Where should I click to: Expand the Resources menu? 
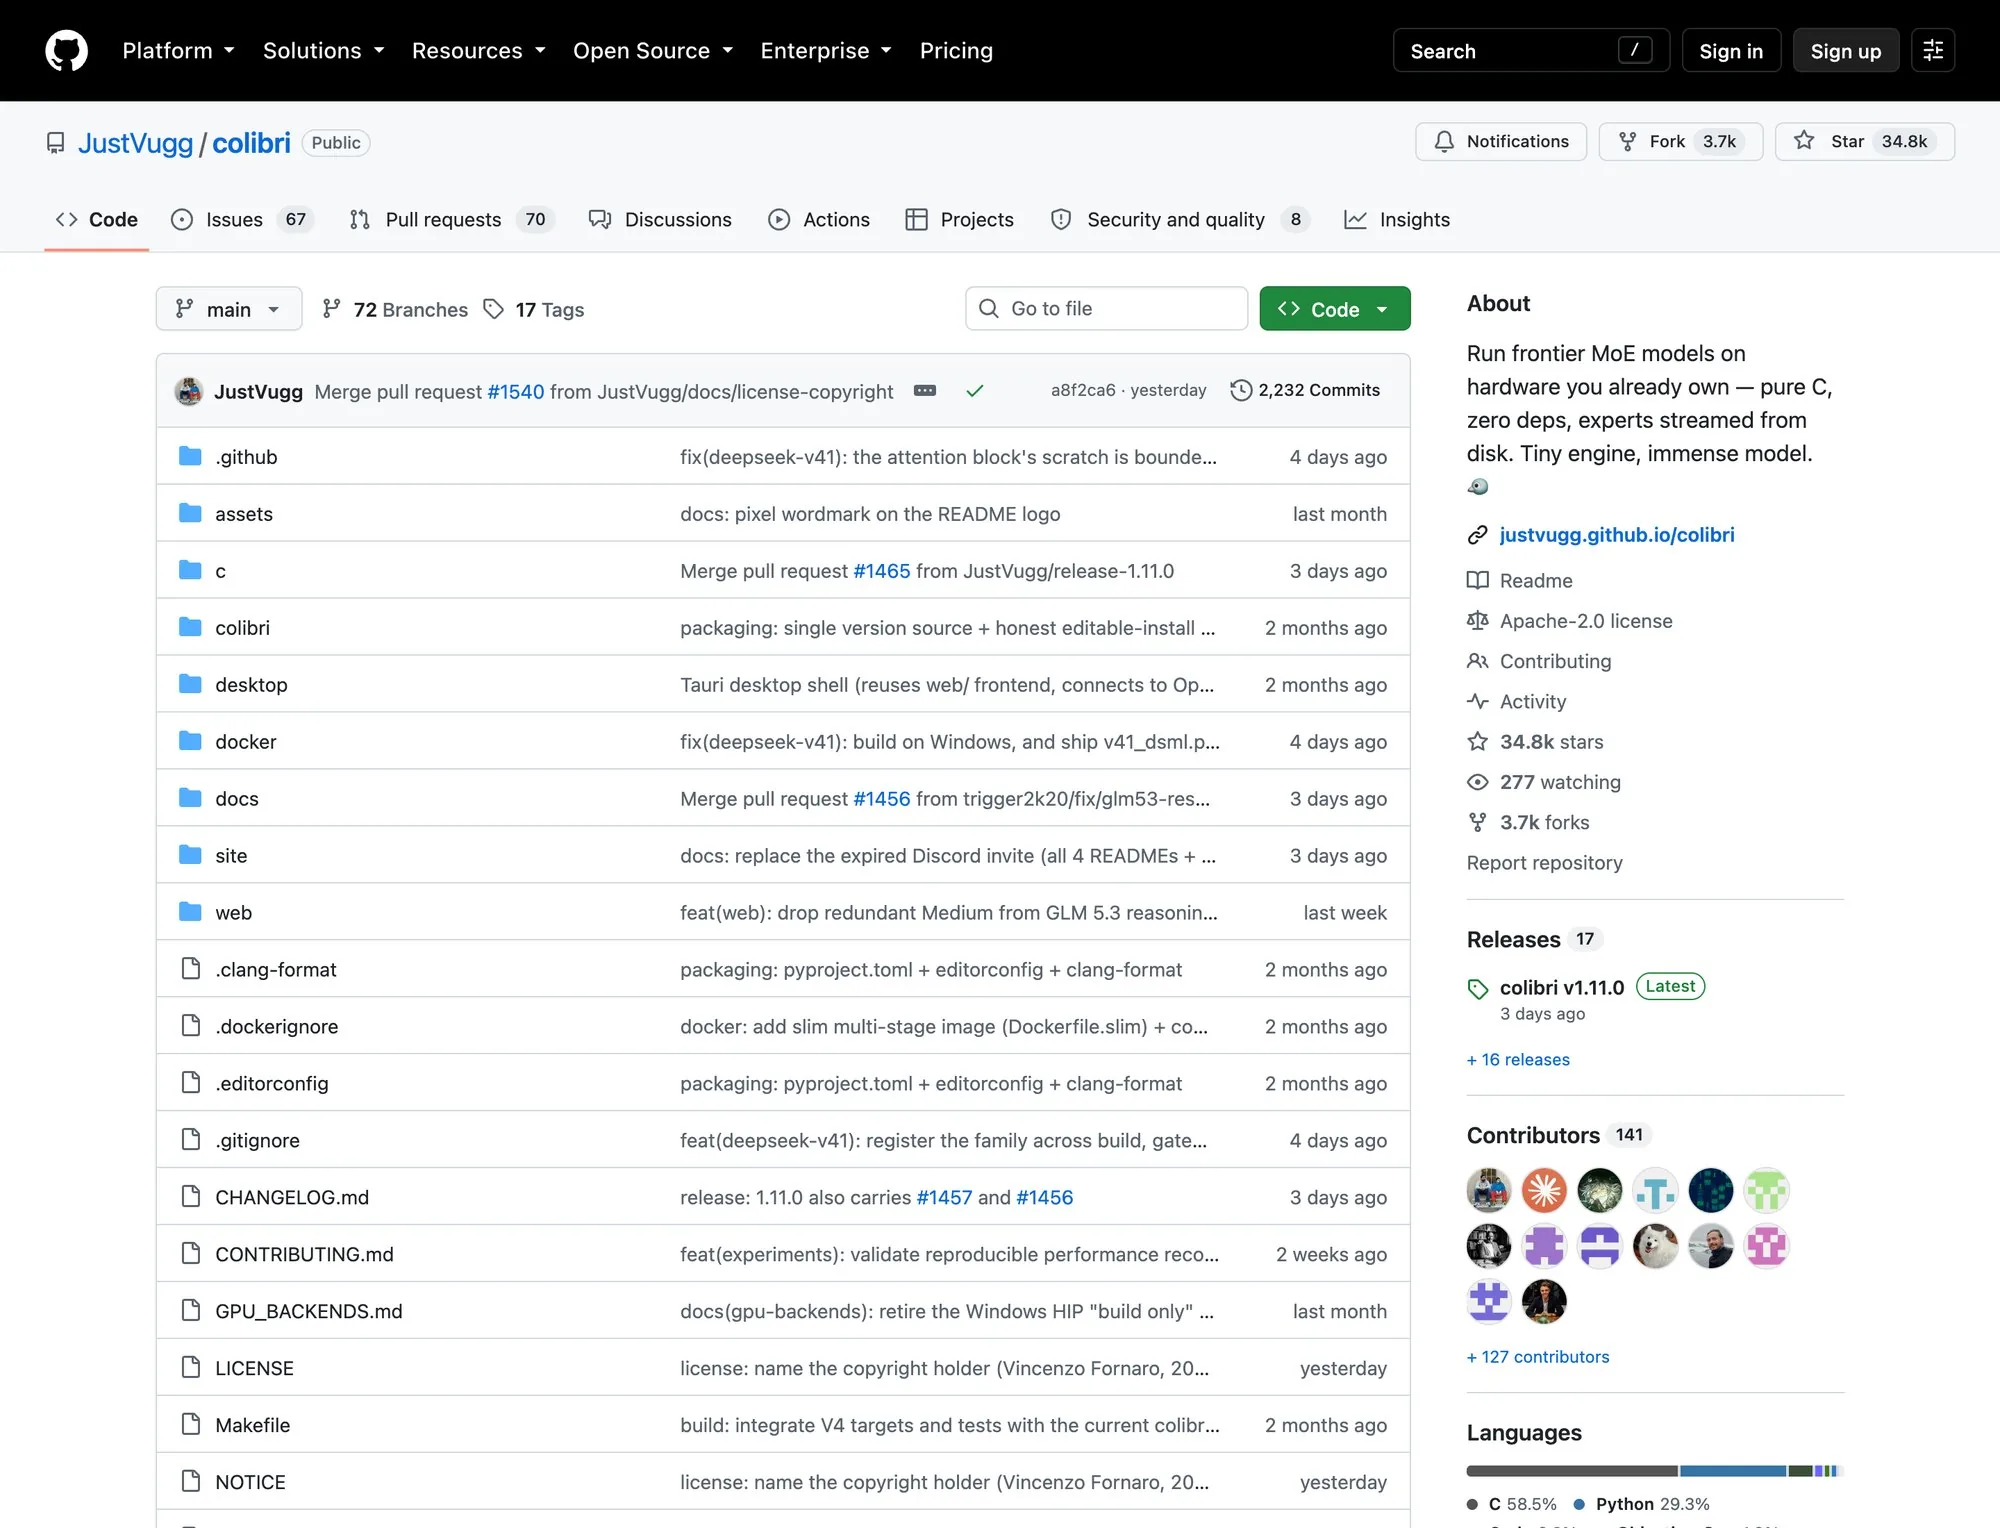478,51
